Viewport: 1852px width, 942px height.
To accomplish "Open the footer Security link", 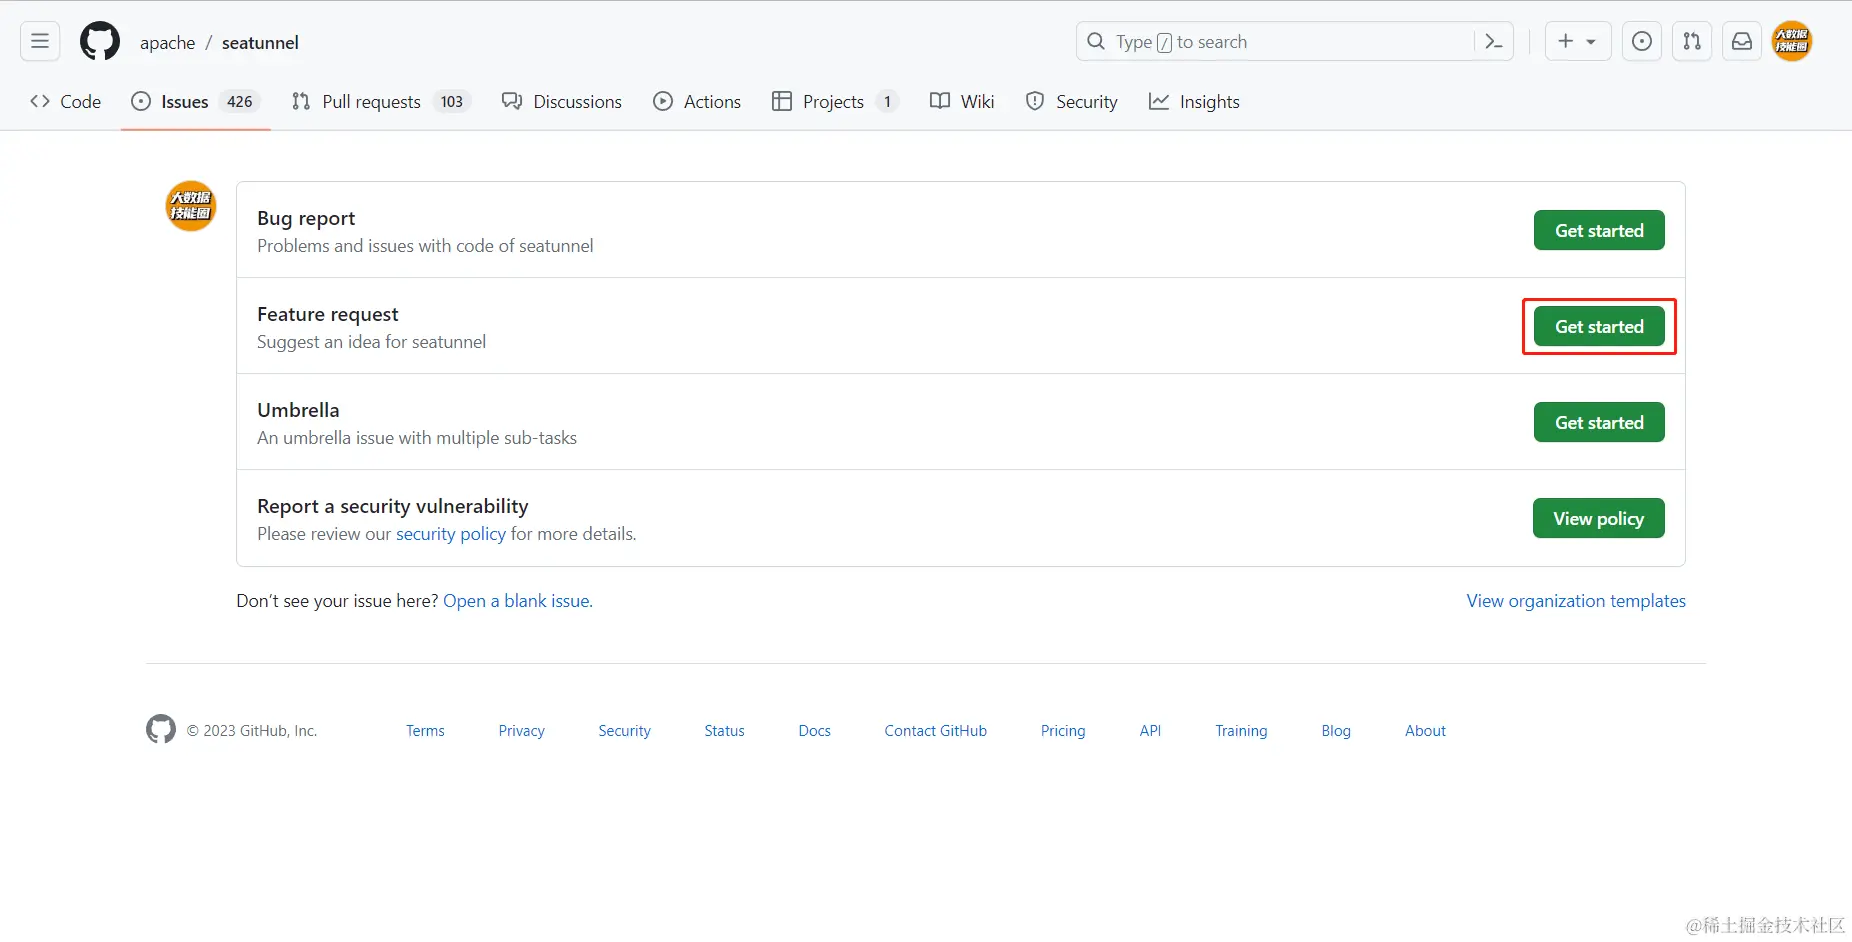I will click(x=624, y=731).
